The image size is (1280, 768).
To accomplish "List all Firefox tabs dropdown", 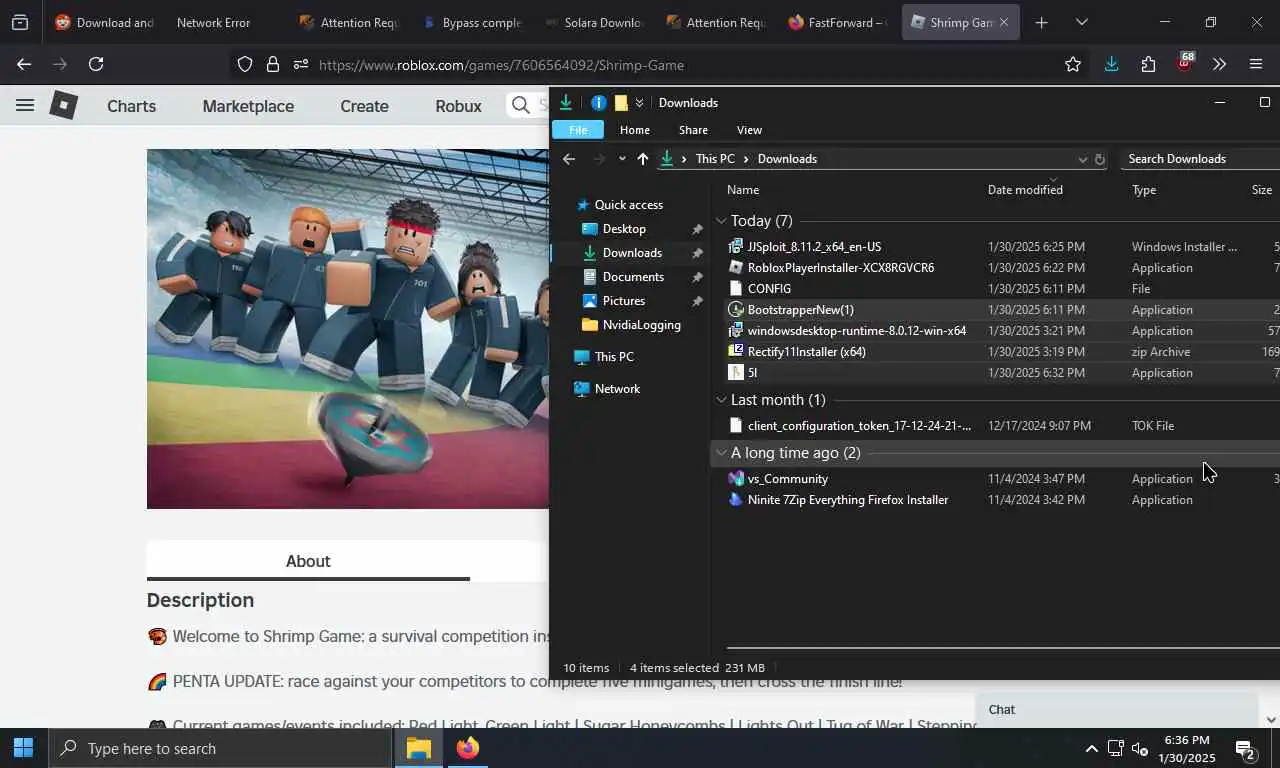I will pyautogui.click(x=1081, y=22).
